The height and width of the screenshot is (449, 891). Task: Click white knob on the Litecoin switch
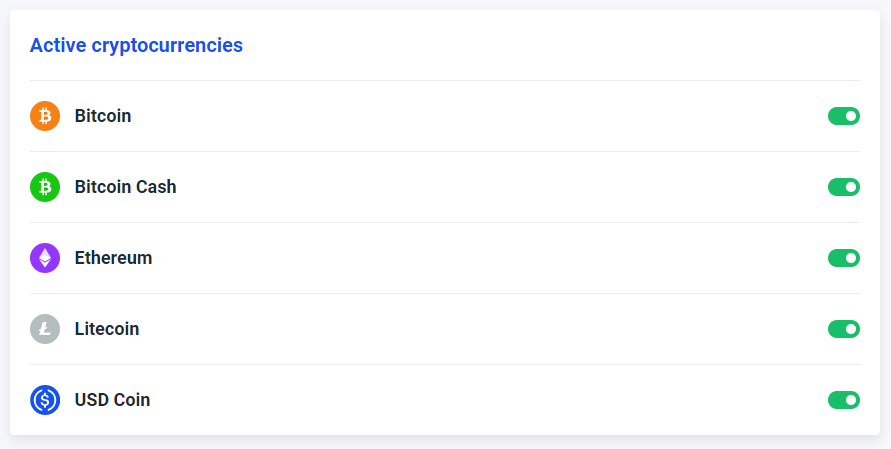(x=851, y=329)
